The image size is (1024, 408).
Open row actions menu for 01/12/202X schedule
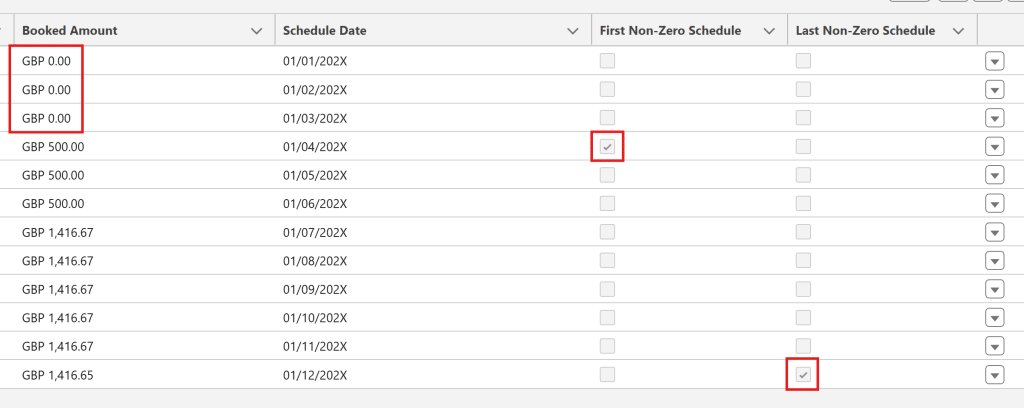point(994,375)
